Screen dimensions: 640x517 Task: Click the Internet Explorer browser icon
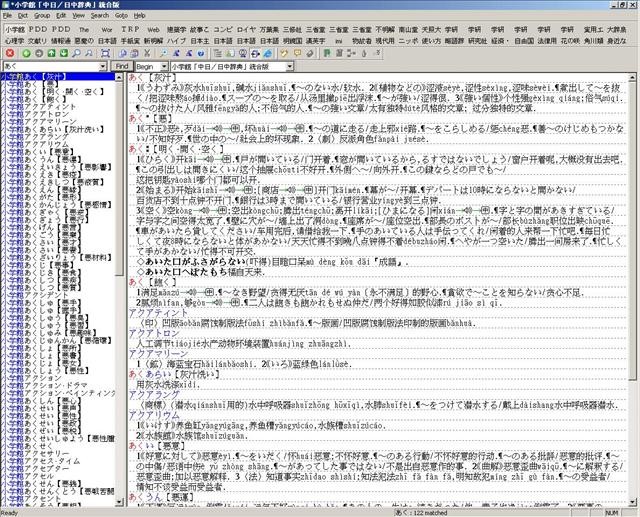click(x=268, y=53)
